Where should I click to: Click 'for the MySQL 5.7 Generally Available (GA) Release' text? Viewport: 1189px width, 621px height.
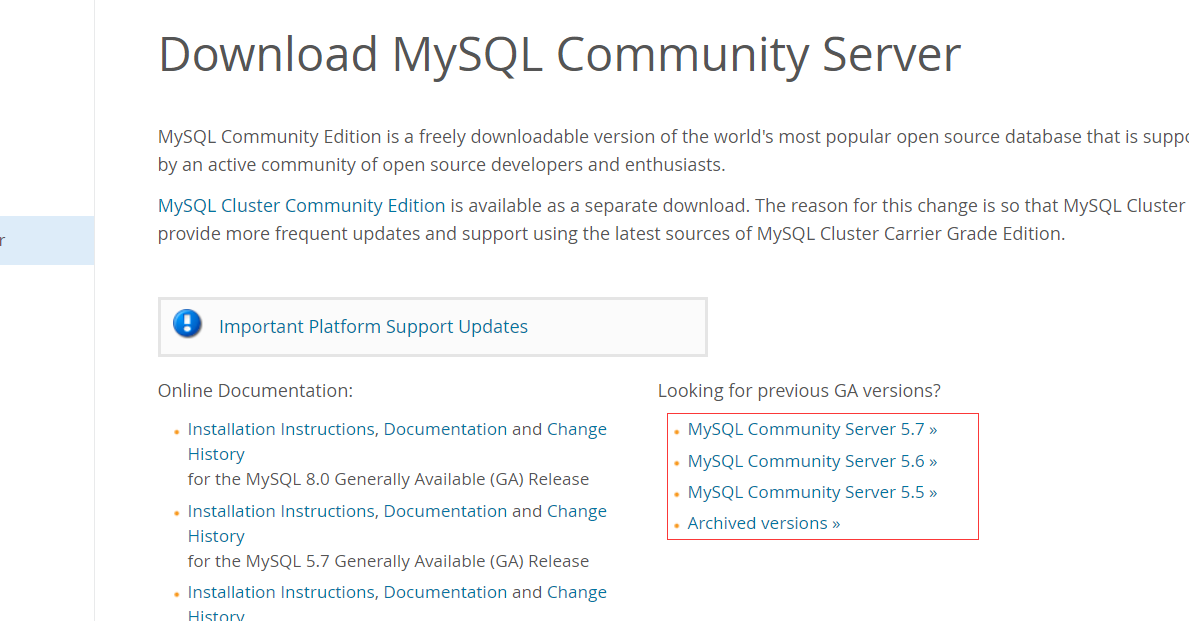click(x=388, y=561)
